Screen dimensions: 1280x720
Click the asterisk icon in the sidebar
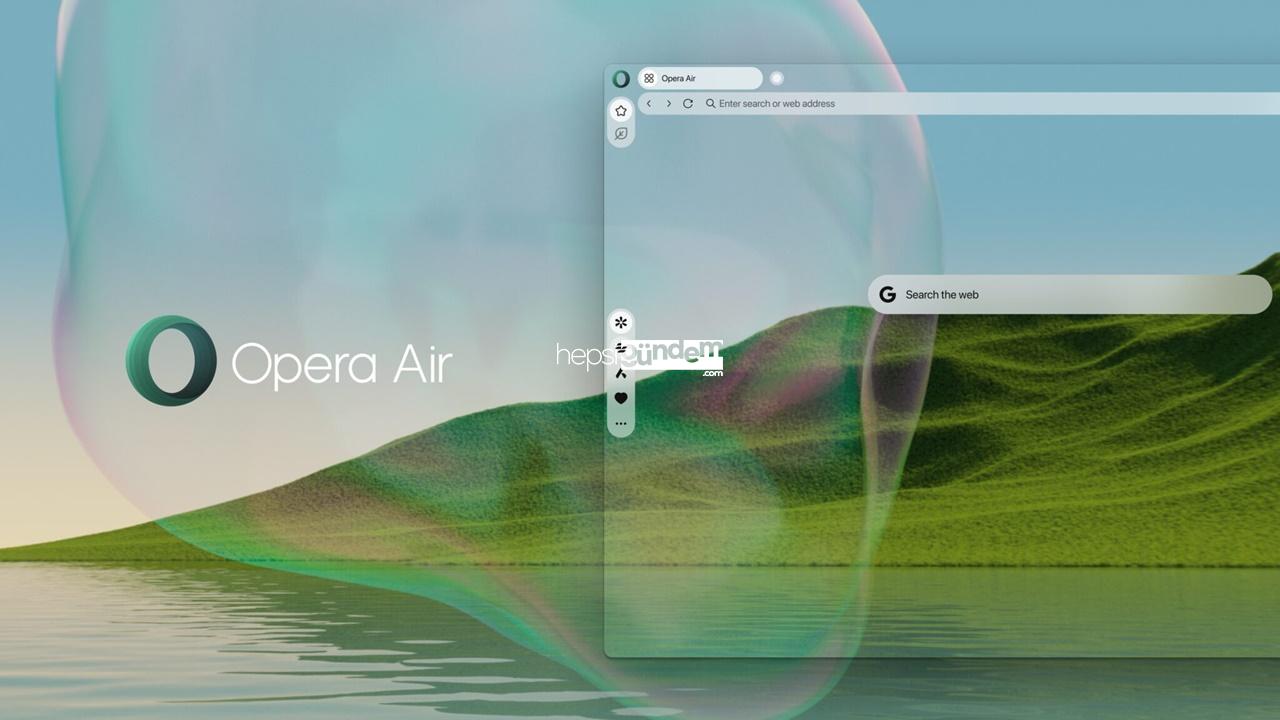(x=621, y=322)
